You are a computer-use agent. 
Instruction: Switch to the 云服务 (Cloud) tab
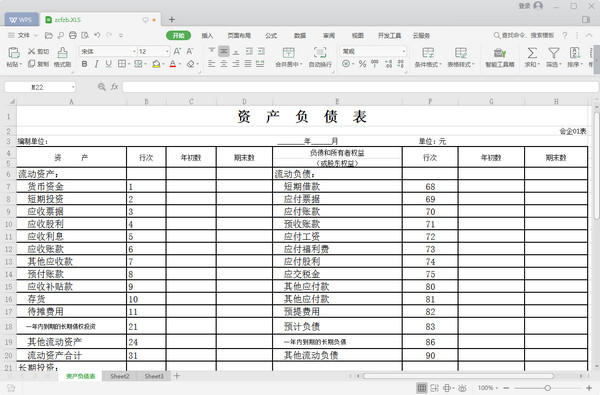[421, 36]
